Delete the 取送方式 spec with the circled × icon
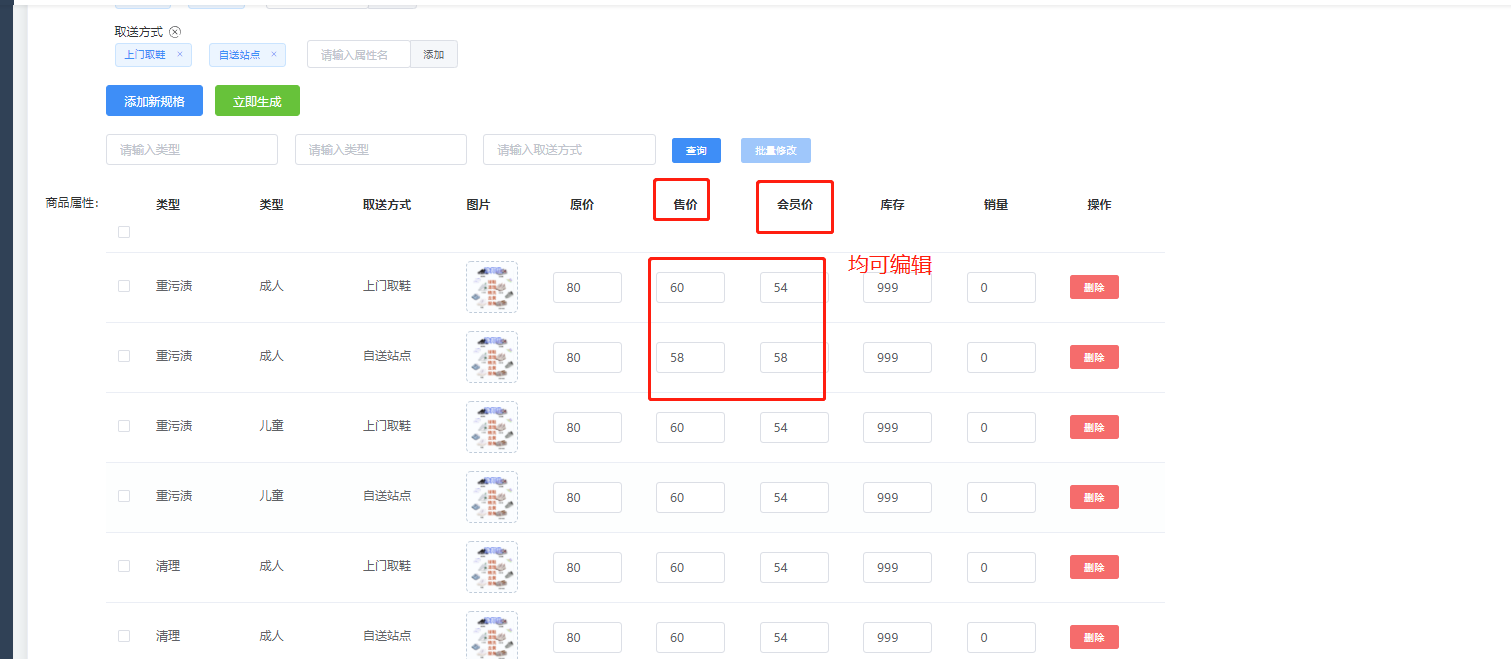The image size is (1511, 659). pyautogui.click(x=175, y=32)
